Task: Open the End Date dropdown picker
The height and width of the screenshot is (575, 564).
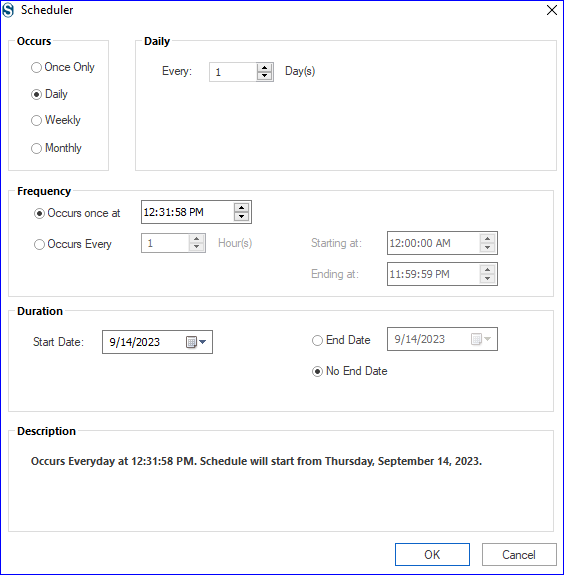Action: pos(487,339)
